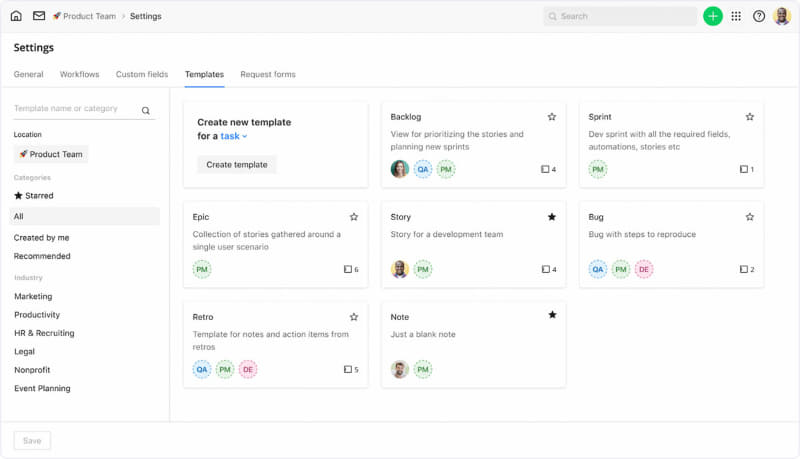
Task: Select the Marketing industry category
Action: (x=33, y=296)
